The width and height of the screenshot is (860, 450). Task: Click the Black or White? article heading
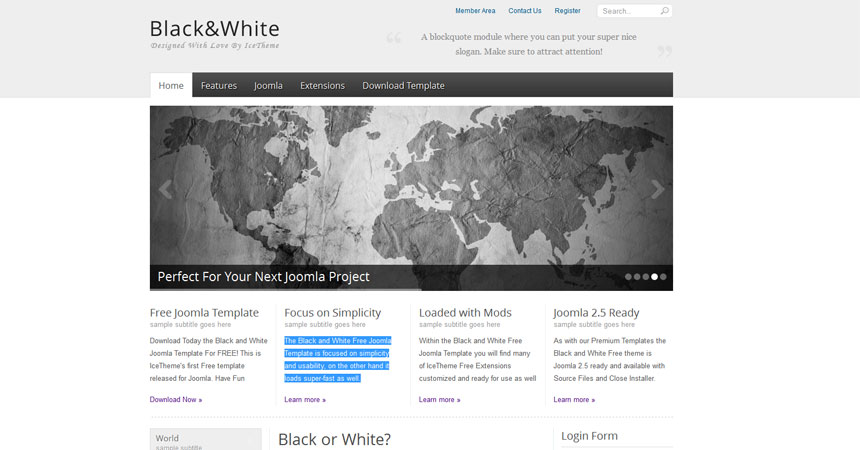pyautogui.click(x=335, y=440)
